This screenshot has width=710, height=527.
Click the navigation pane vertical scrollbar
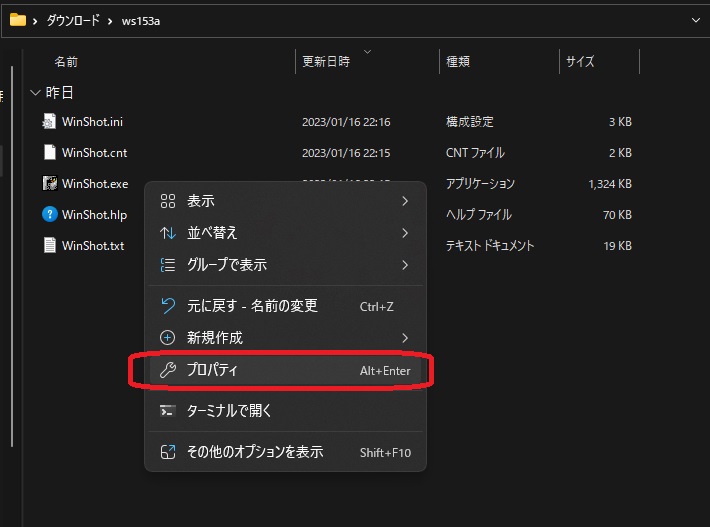point(12,257)
